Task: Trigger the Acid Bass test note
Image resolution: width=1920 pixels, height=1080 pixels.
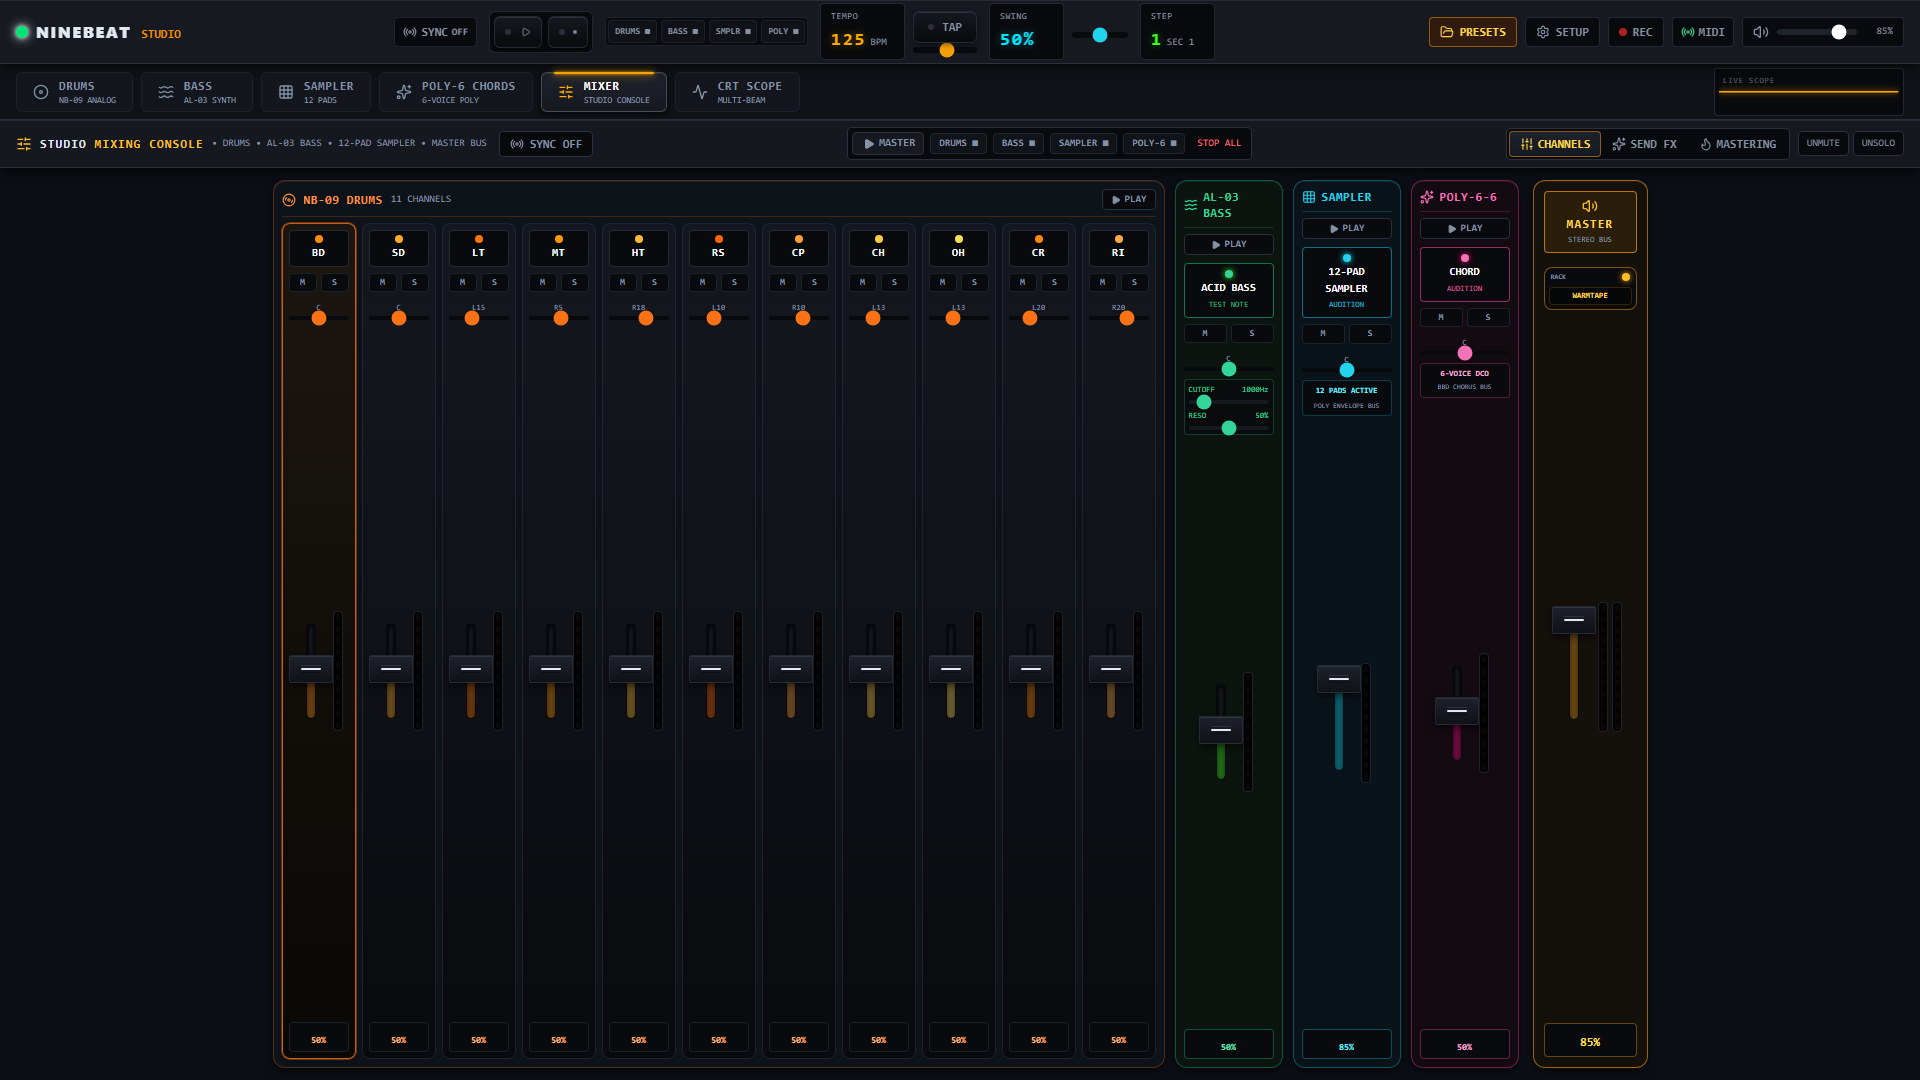Action: pyautogui.click(x=1229, y=290)
